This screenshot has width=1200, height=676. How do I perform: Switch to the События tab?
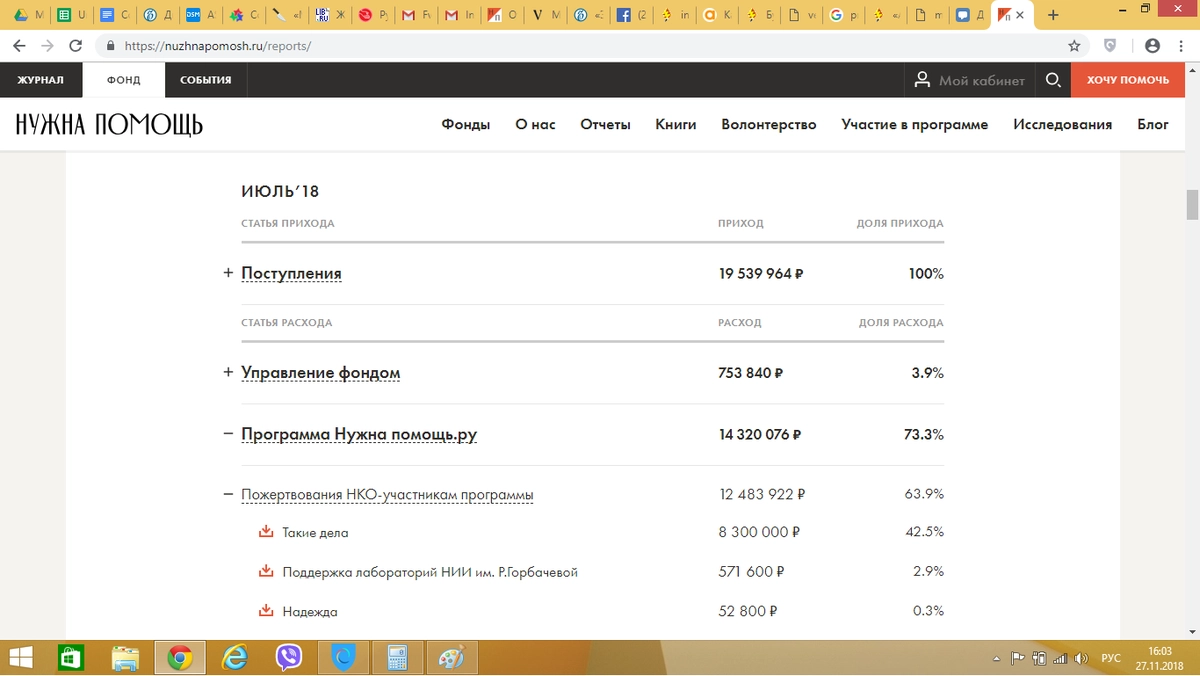(205, 80)
